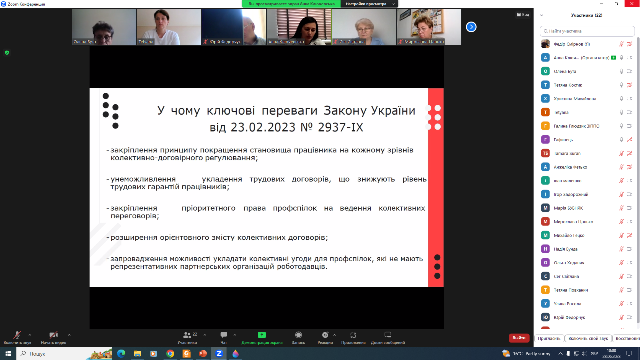Open video options arrow beside camera

coord(69,335)
